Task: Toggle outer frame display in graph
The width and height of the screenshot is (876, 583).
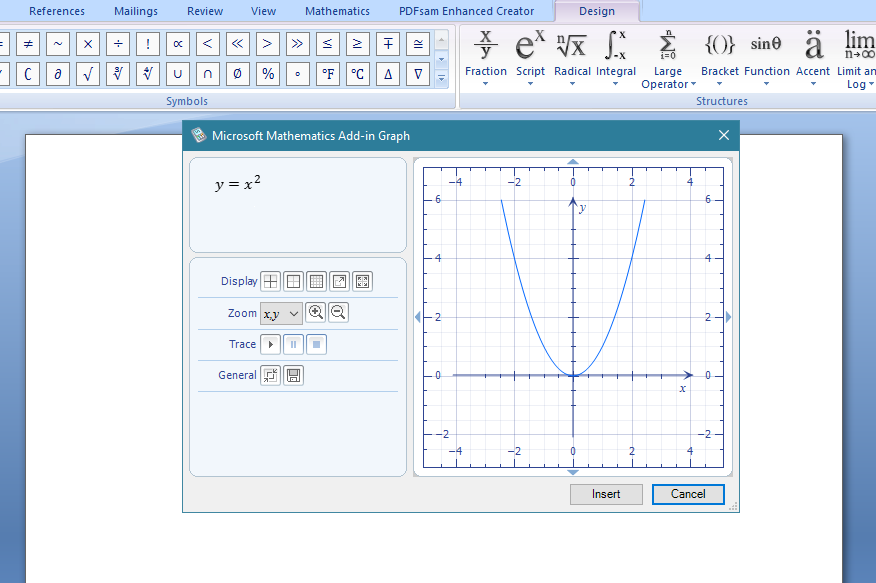Action: click(293, 281)
